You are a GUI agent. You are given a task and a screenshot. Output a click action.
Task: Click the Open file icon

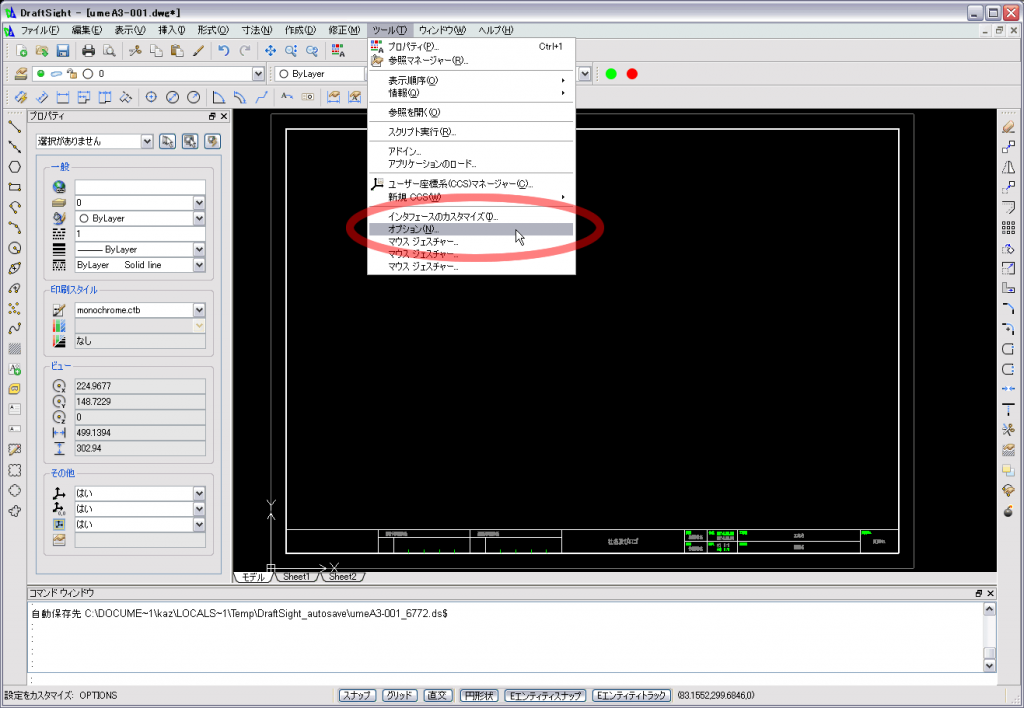click(x=42, y=51)
